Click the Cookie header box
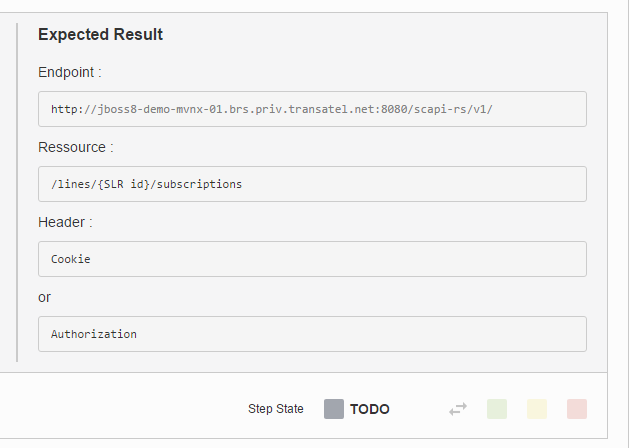 [x=312, y=259]
